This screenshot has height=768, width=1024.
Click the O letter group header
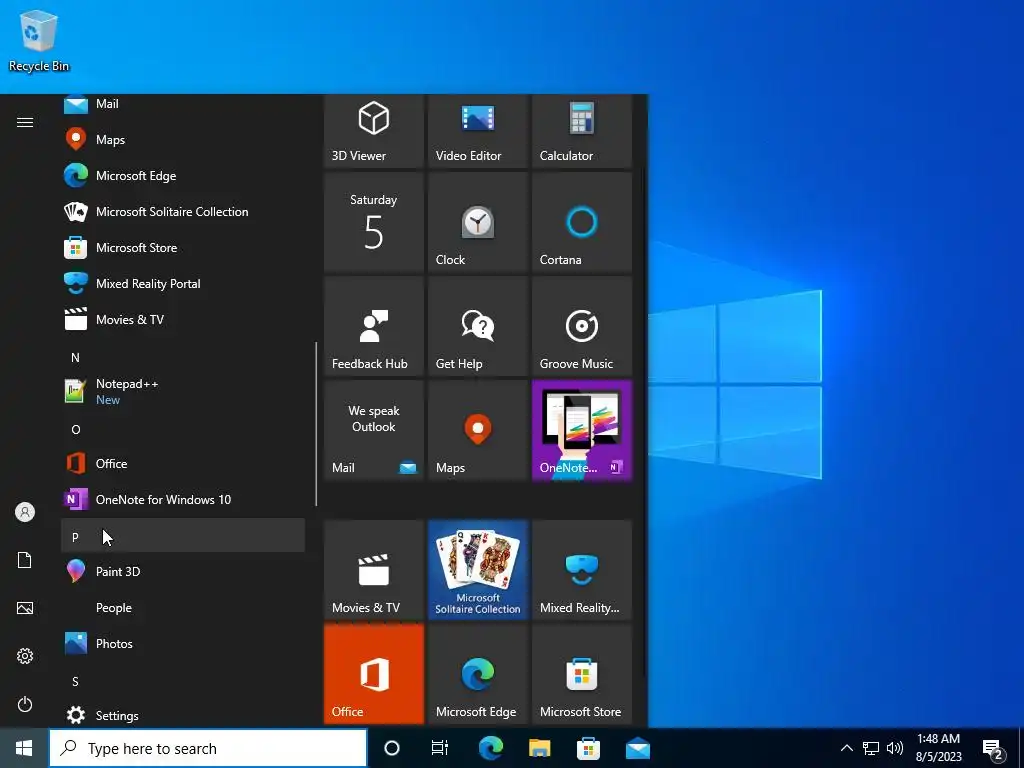tap(183, 430)
